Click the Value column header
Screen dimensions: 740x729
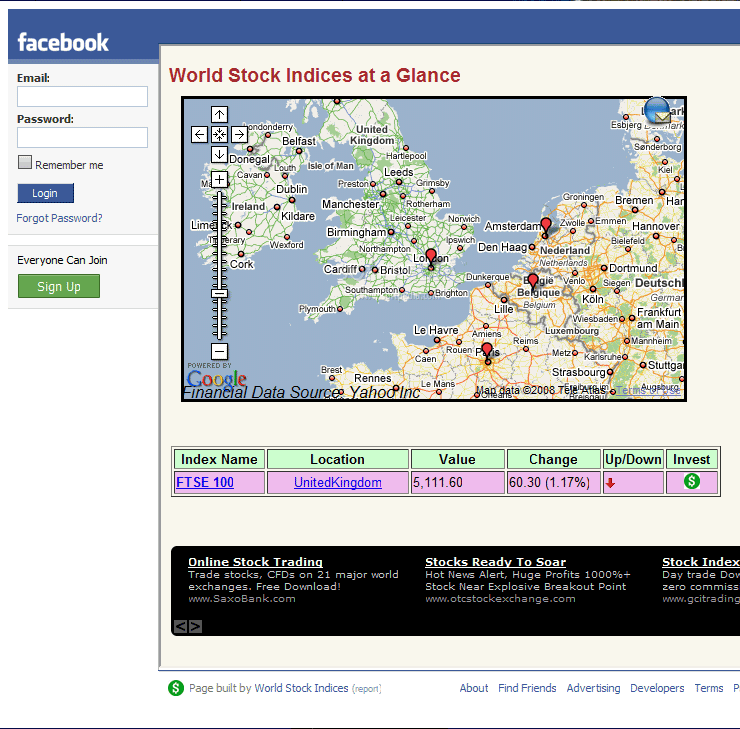(457, 459)
